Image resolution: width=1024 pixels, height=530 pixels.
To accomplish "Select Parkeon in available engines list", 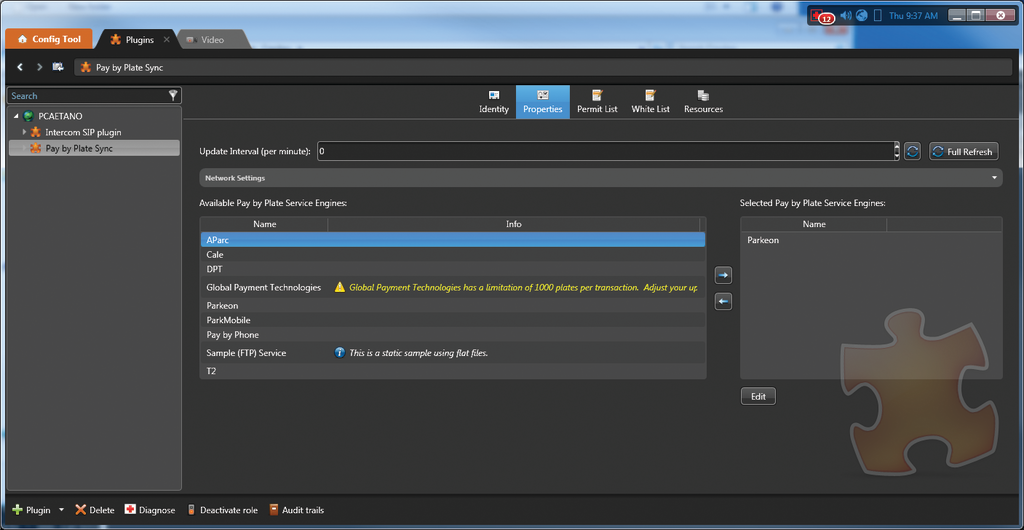I will point(453,305).
